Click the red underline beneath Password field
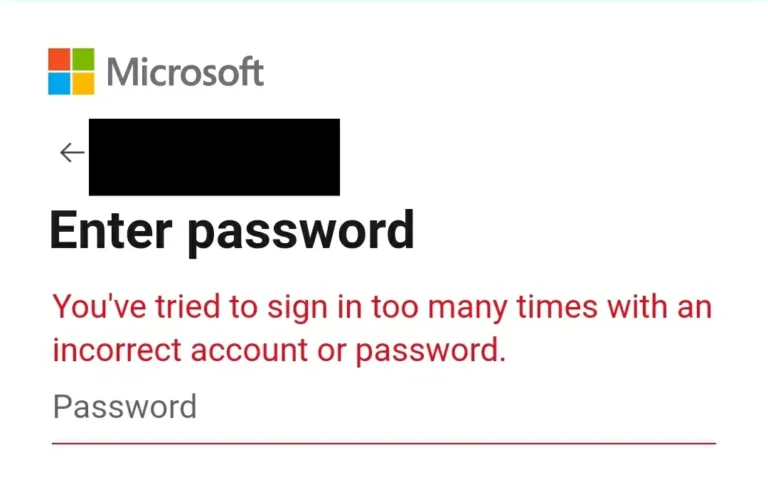Image resolution: width=768 pixels, height=482 pixels. pyautogui.click(x=384, y=442)
